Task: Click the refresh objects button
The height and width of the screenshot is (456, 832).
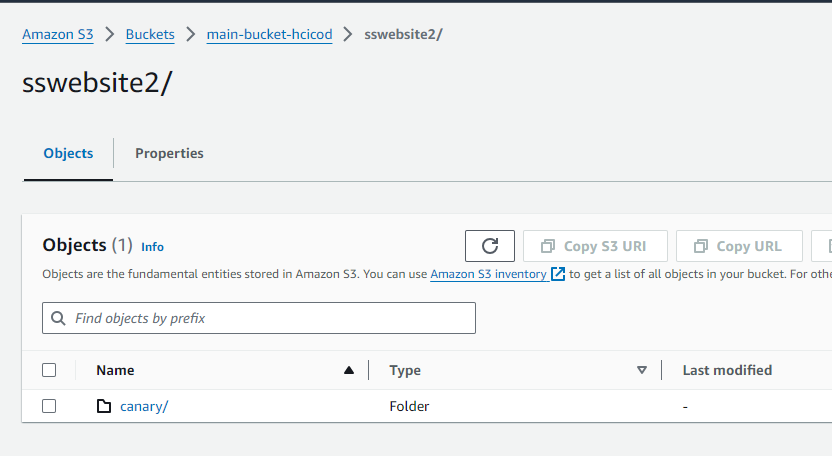Action: click(490, 246)
